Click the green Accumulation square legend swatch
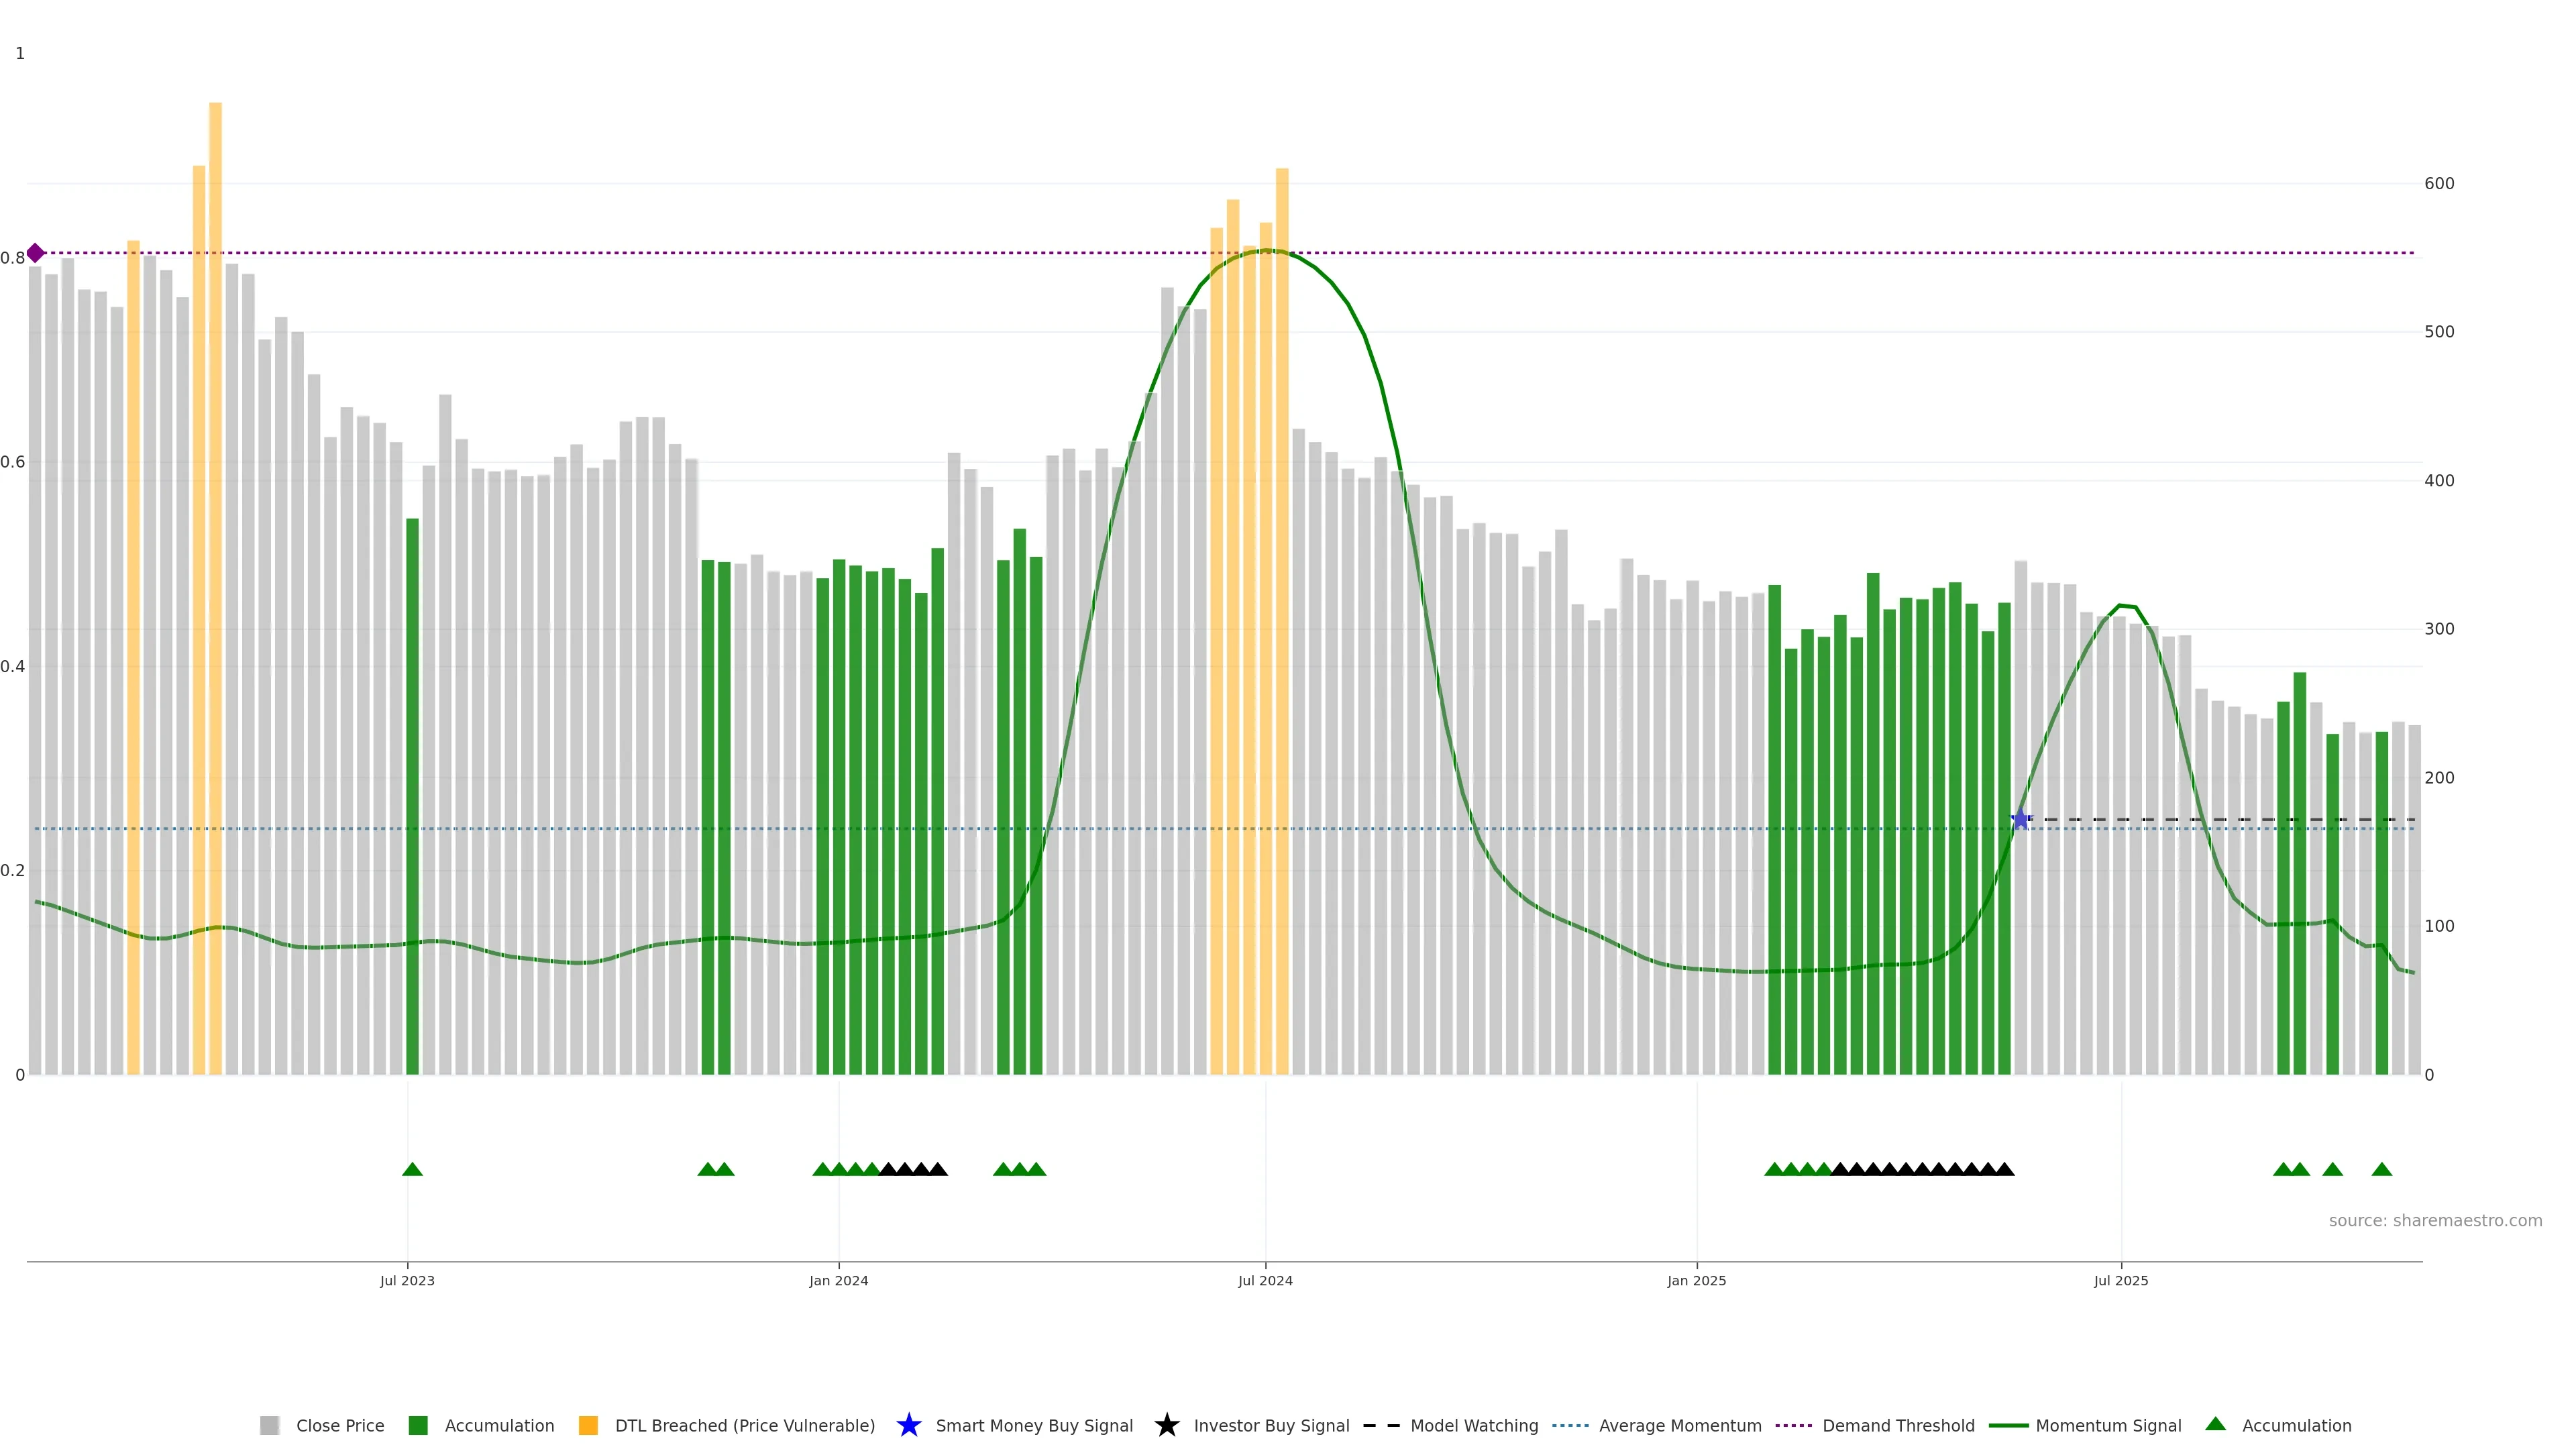2576x1449 pixels. pos(418,1425)
